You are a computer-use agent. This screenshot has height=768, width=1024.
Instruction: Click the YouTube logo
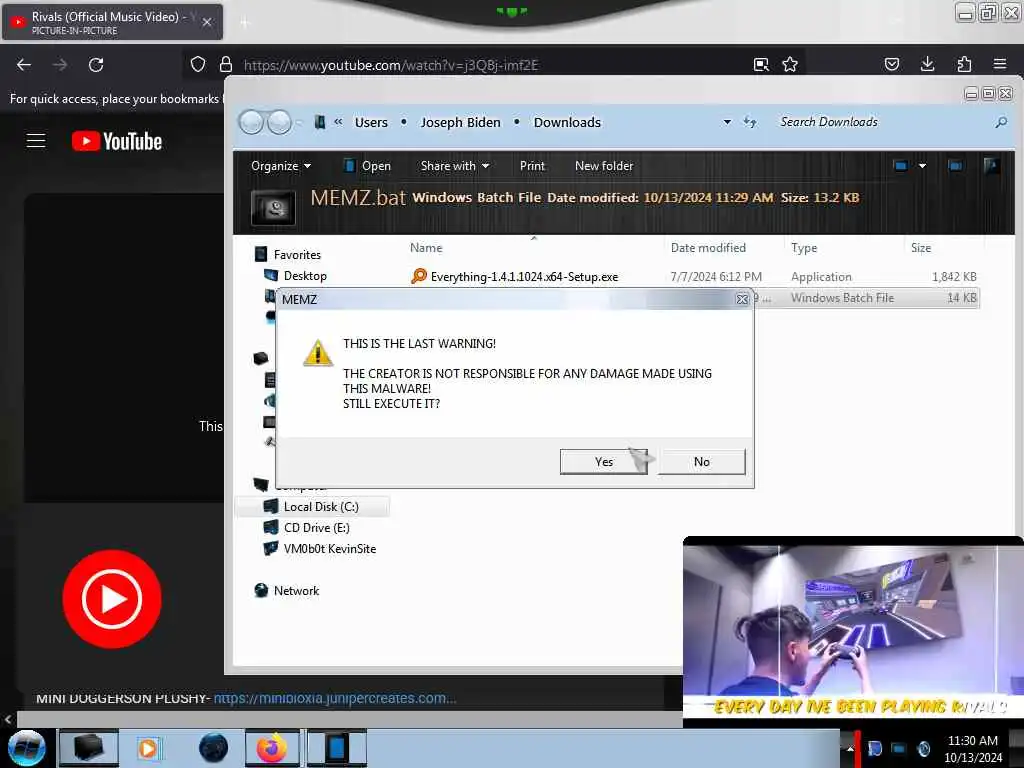tap(117, 141)
